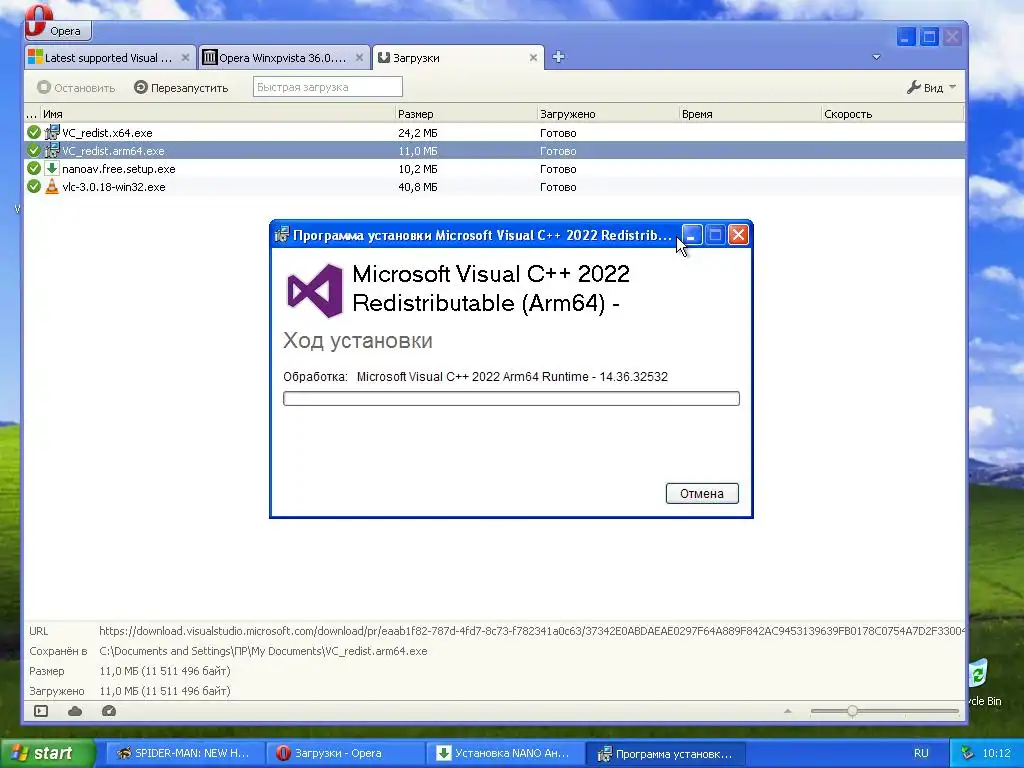This screenshot has width=1024, height=768.
Task: Minimize the Visual C++ installer window
Action: click(692, 234)
